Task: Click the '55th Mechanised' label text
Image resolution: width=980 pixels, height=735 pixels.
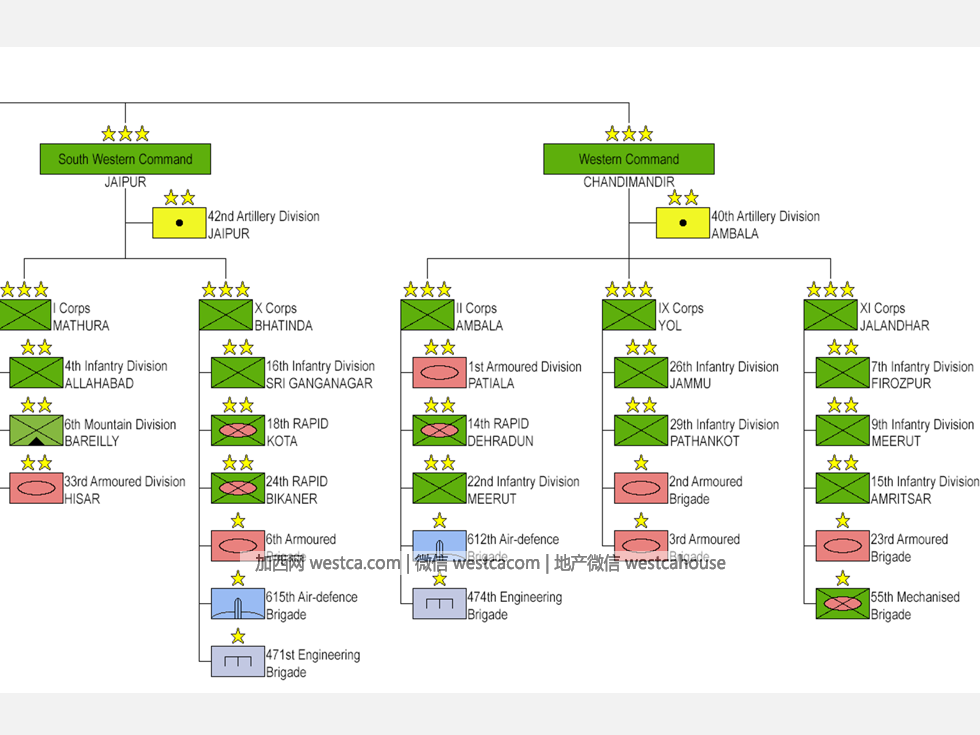Action: [915, 597]
